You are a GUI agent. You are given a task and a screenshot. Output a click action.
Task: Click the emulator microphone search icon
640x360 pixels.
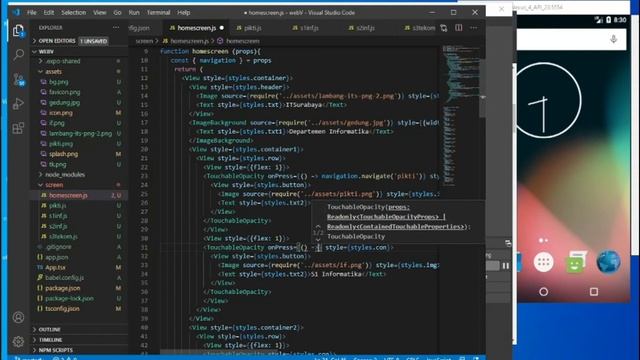tap(613, 39)
